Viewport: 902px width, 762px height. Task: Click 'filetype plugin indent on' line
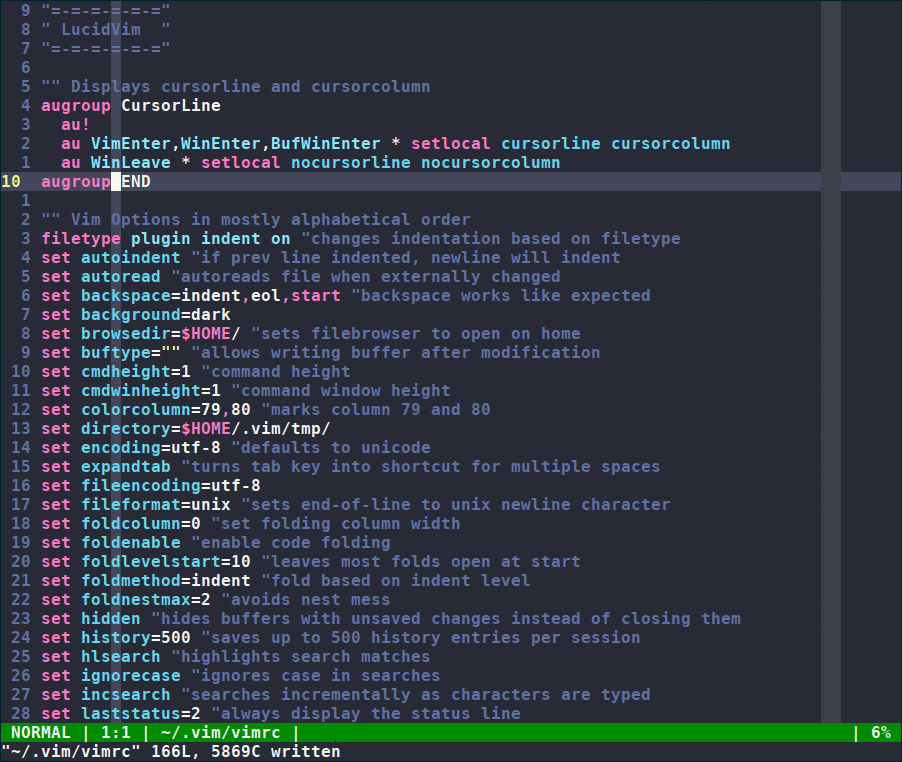click(166, 238)
